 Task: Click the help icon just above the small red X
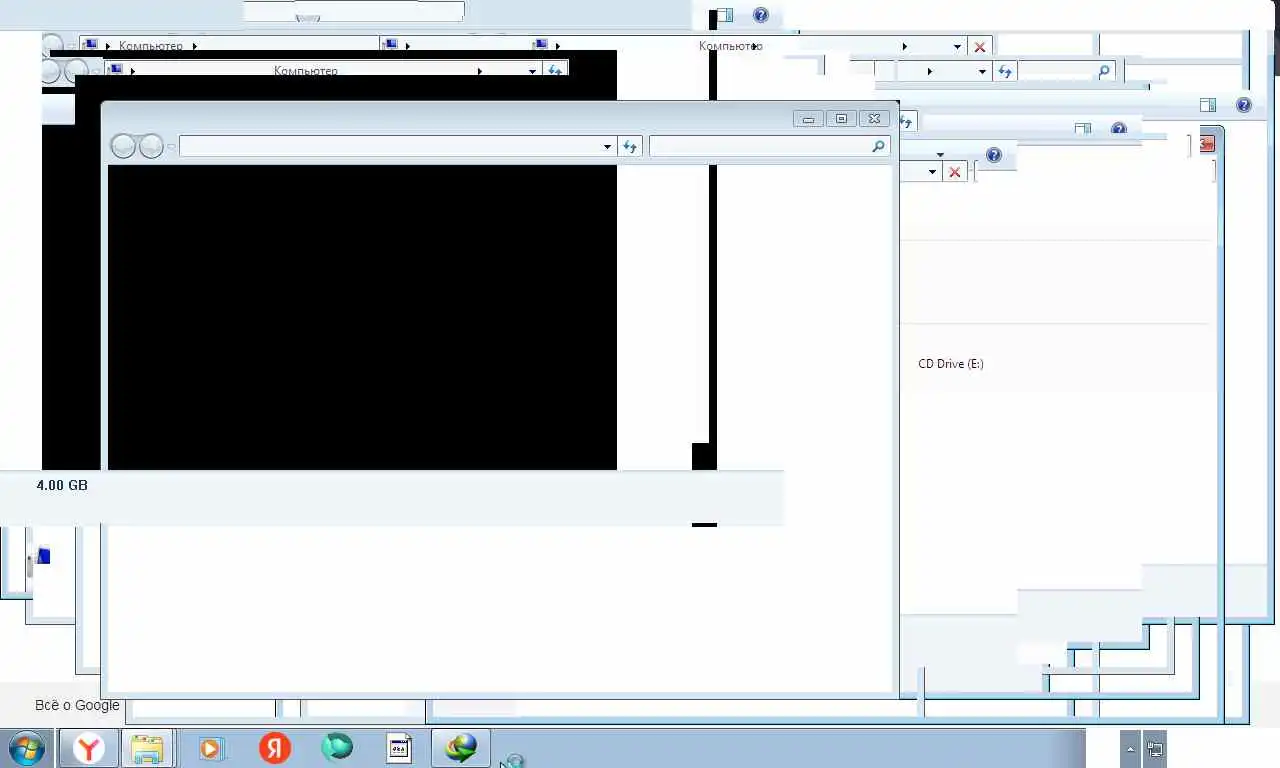[x=994, y=155]
